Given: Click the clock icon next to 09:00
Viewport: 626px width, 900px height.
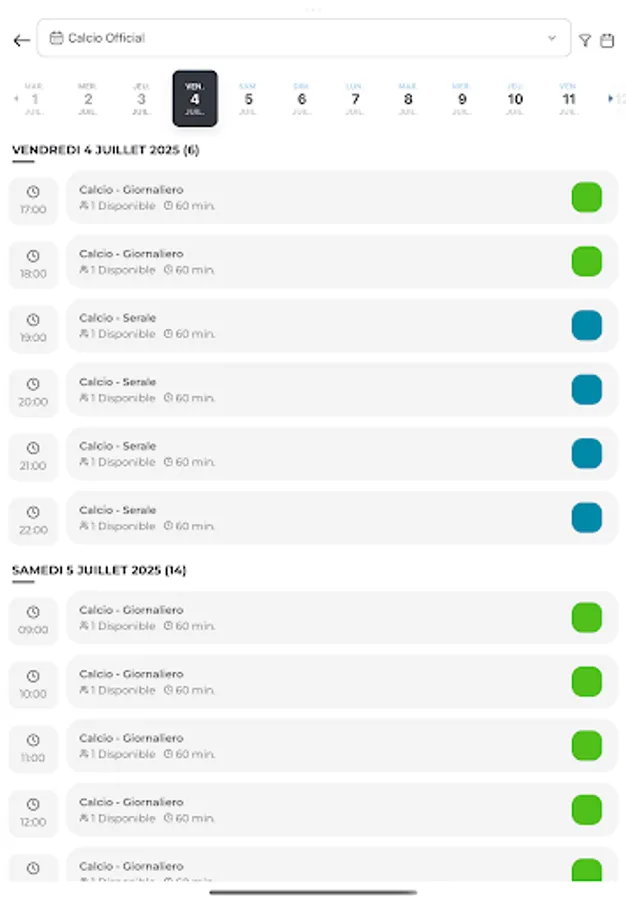Looking at the screenshot, I should [x=33, y=611].
